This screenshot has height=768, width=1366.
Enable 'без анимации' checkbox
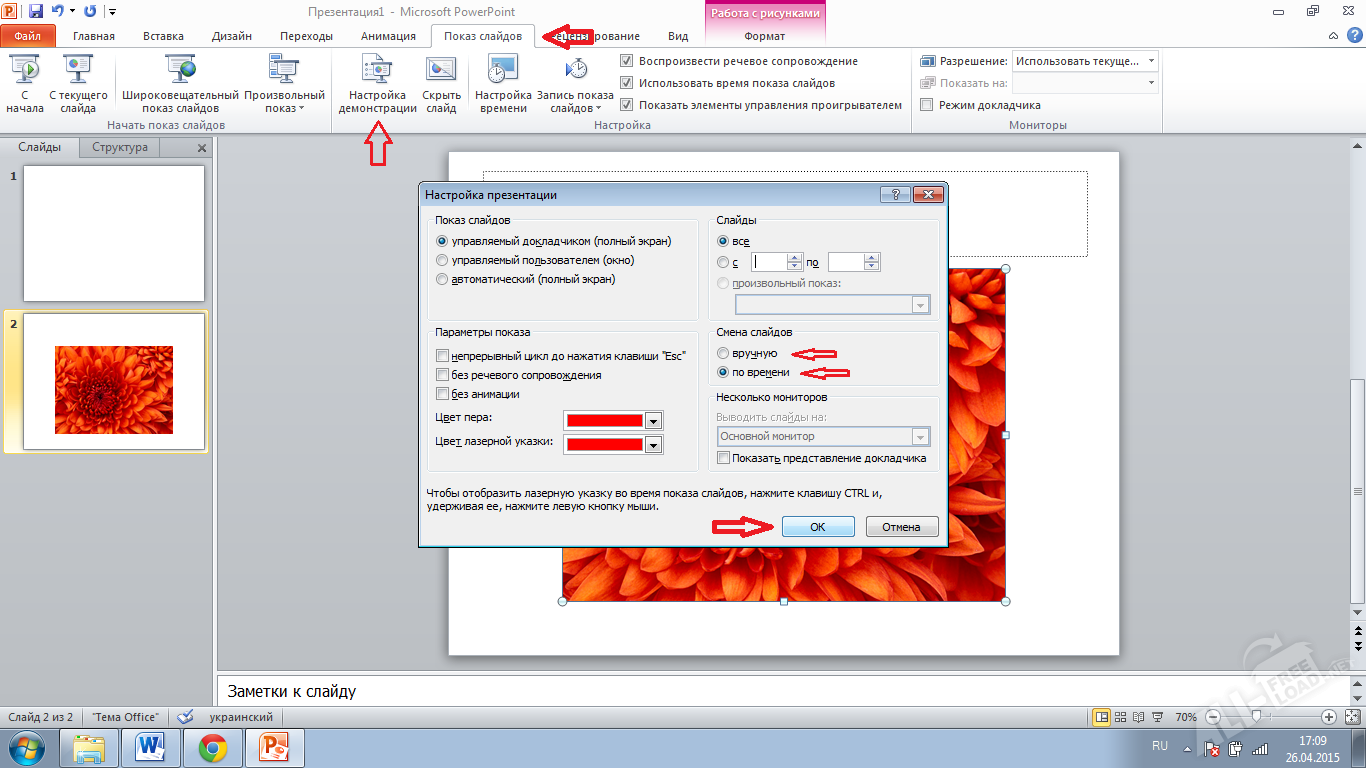[x=443, y=394]
